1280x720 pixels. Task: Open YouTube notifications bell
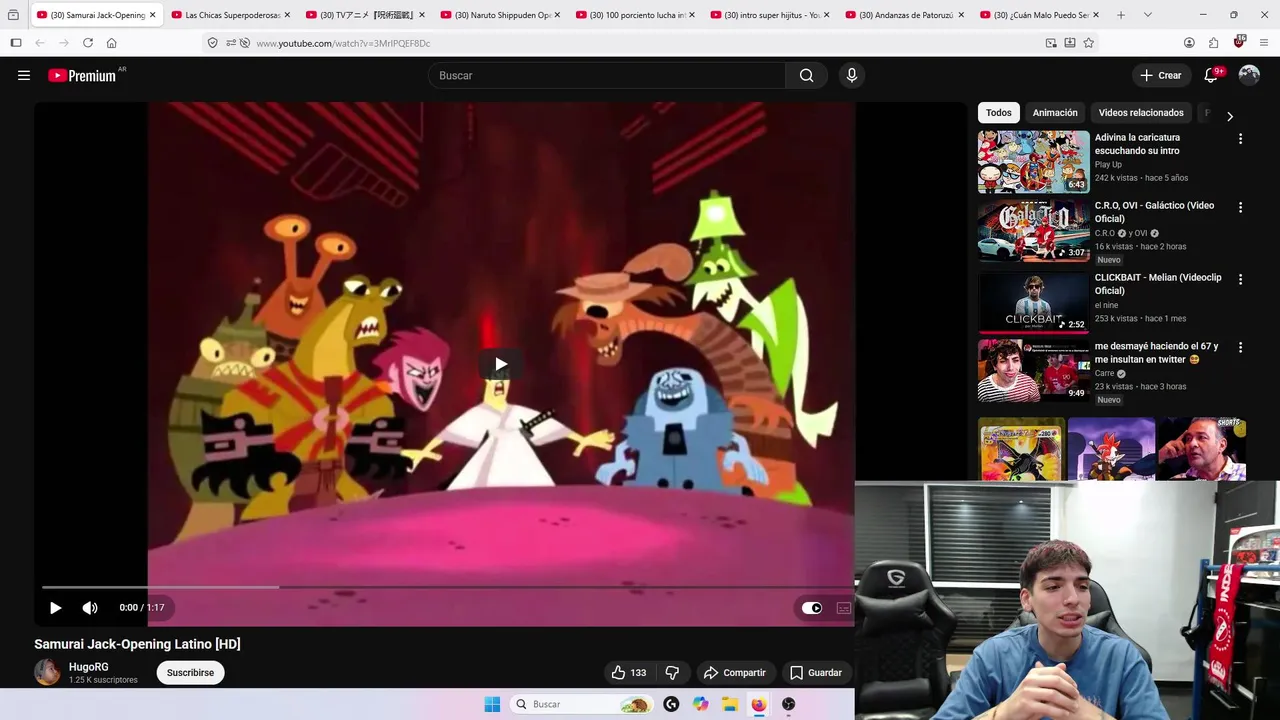(x=1211, y=75)
